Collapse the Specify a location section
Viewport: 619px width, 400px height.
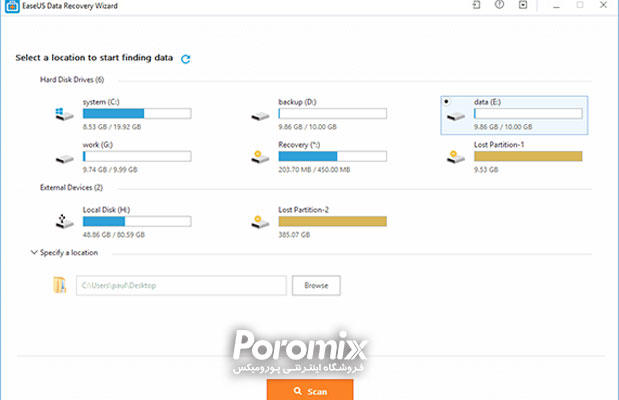point(33,253)
